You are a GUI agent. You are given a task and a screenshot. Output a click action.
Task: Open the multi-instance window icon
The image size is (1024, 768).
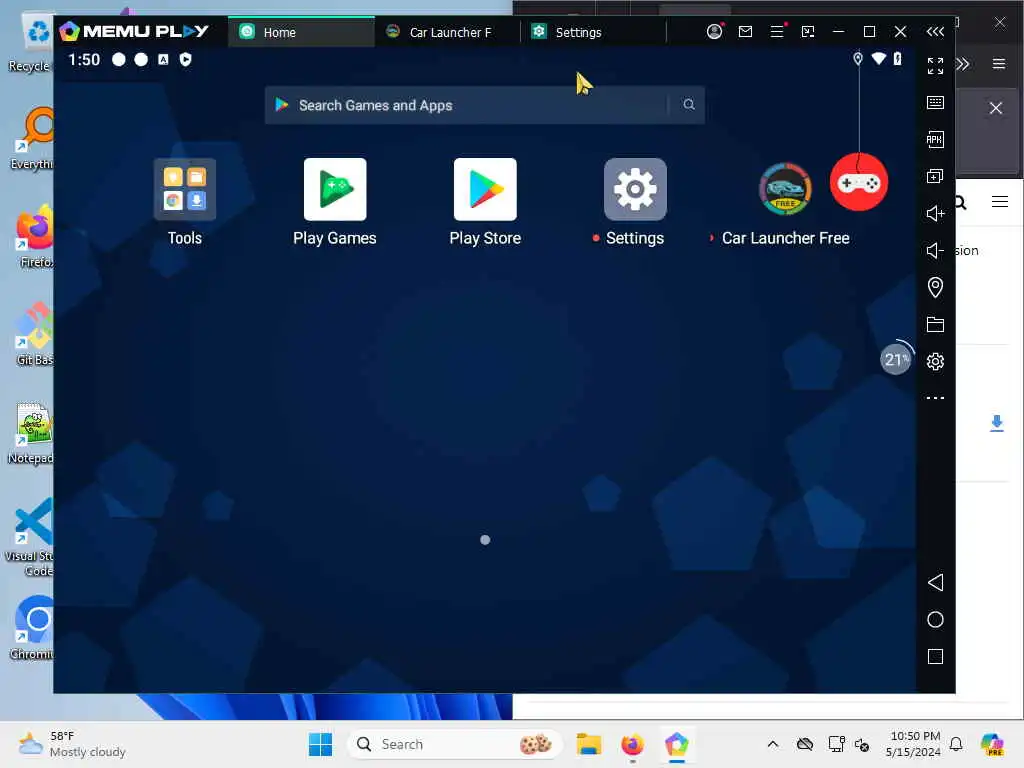935,176
